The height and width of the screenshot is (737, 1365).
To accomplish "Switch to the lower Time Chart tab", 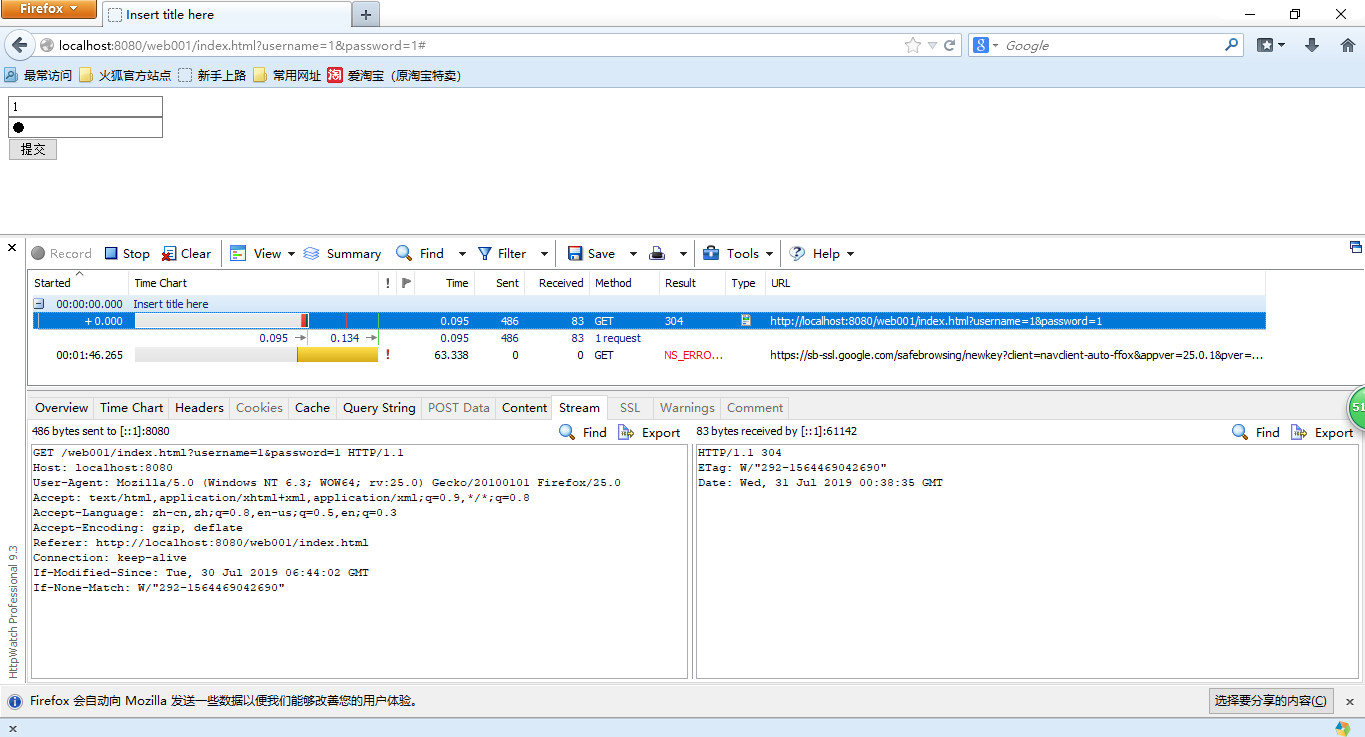I will [x=131, y=407].
